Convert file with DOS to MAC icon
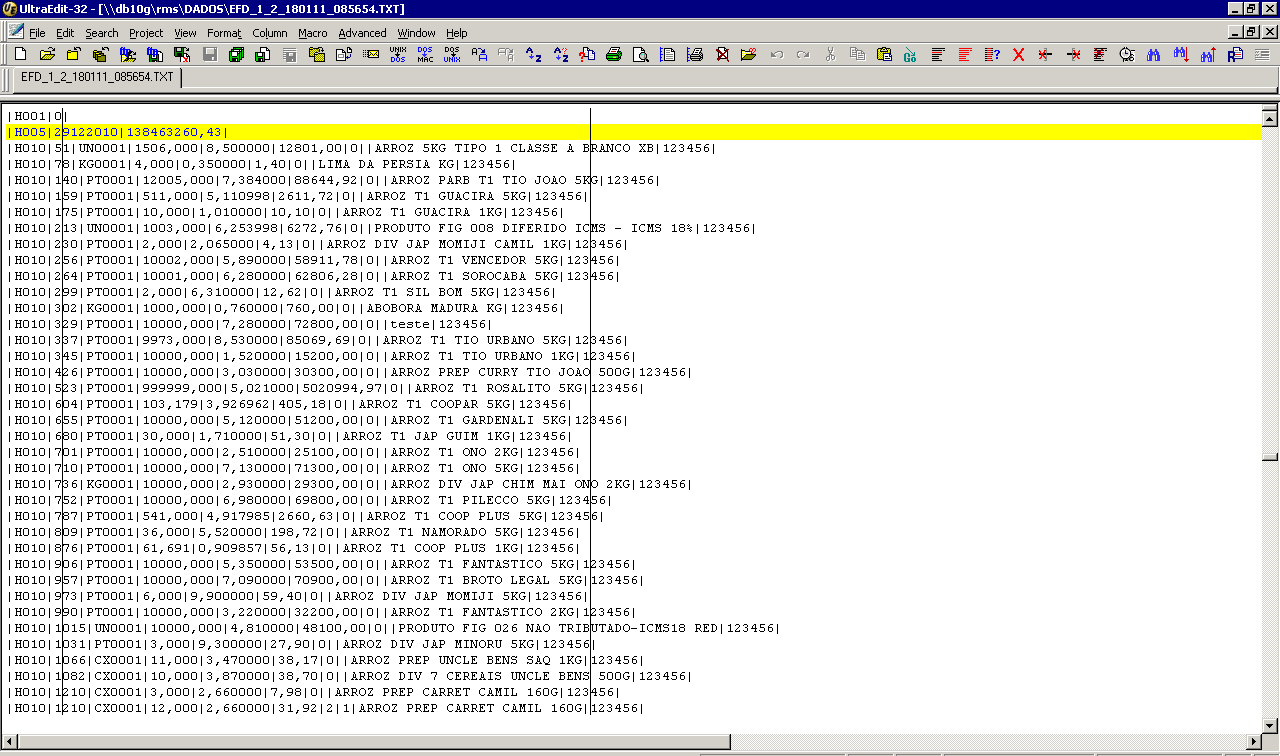 [425, 54]
